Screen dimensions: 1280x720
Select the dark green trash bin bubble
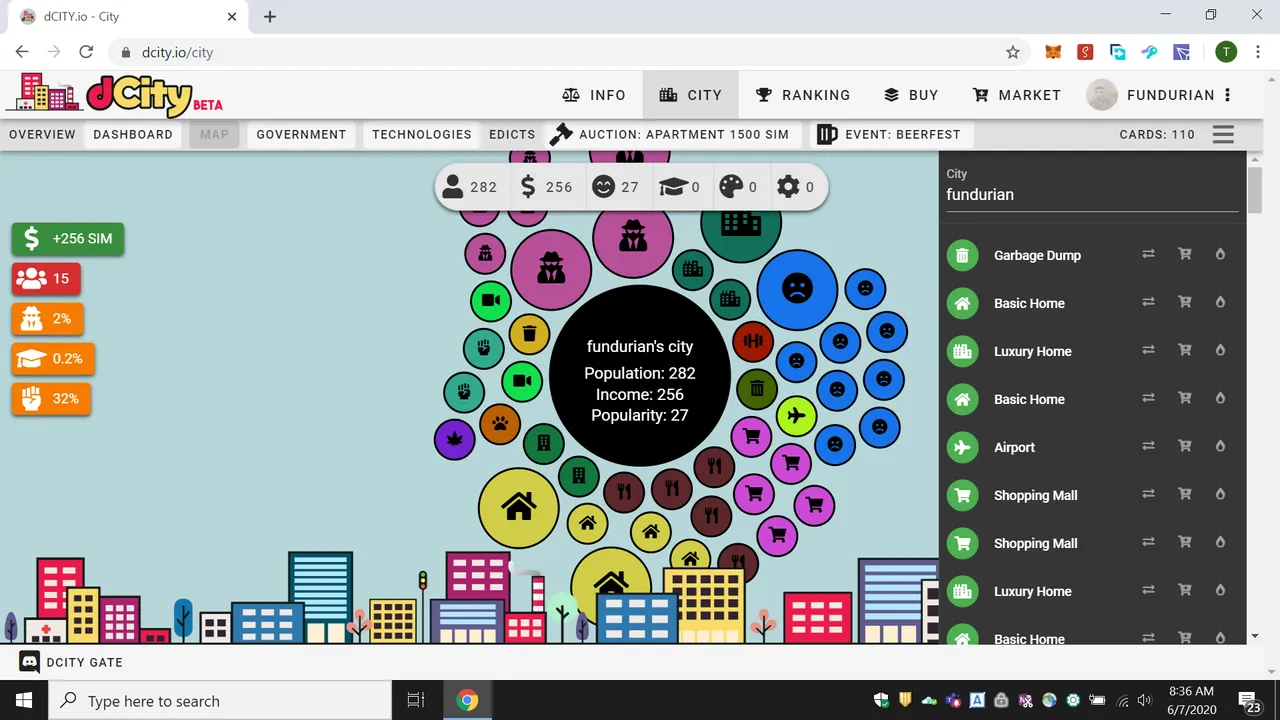point(757,389)
